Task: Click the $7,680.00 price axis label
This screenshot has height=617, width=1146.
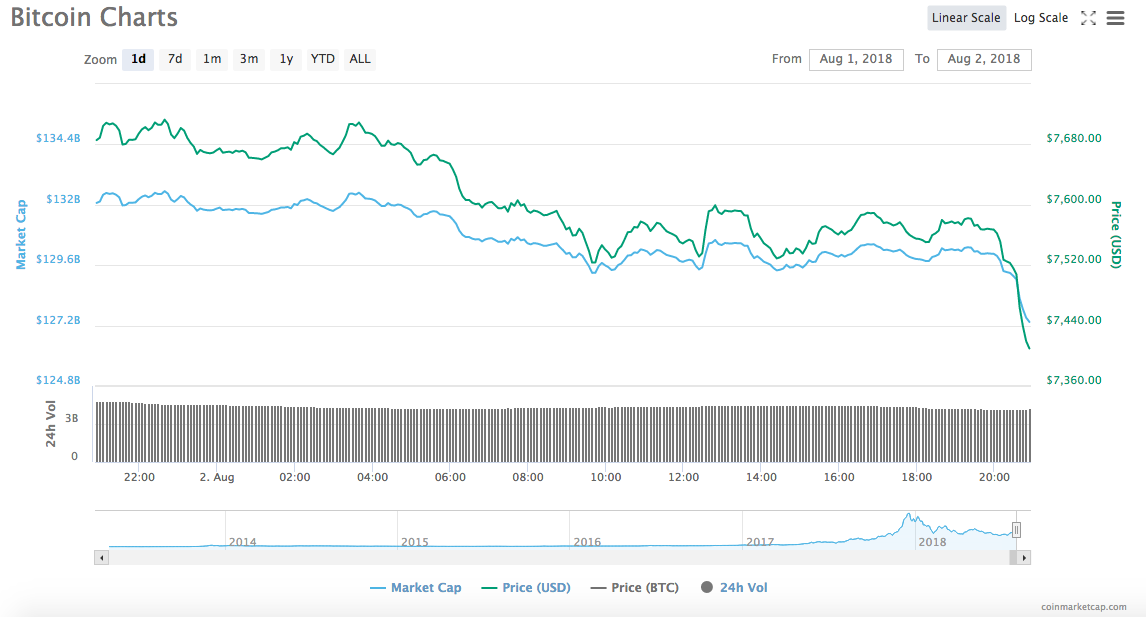Action: tap(1074, 138)
